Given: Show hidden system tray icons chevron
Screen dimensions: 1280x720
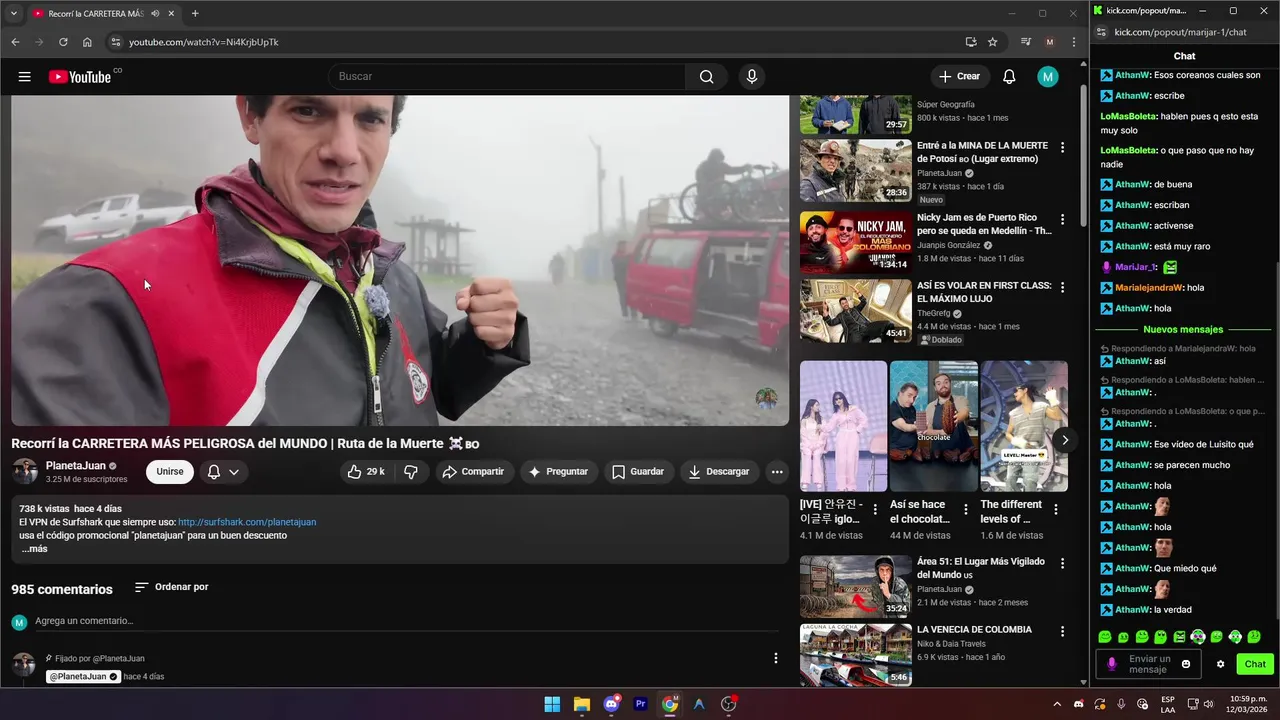Looking at the screenshot, I should point(1057,704).
